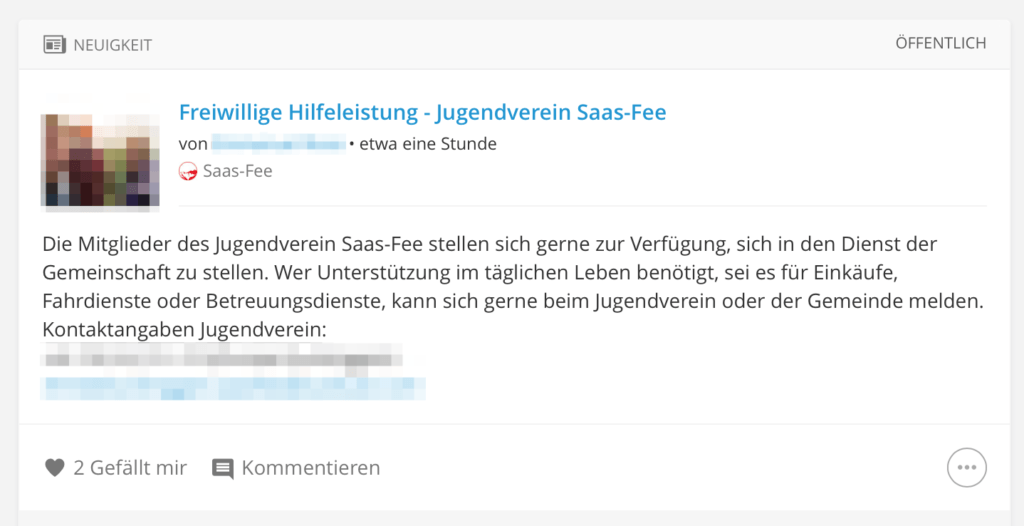Click the Kontaktangaben Jugendverein text line
Screen dimensions: 1024x526
point(184,331)
